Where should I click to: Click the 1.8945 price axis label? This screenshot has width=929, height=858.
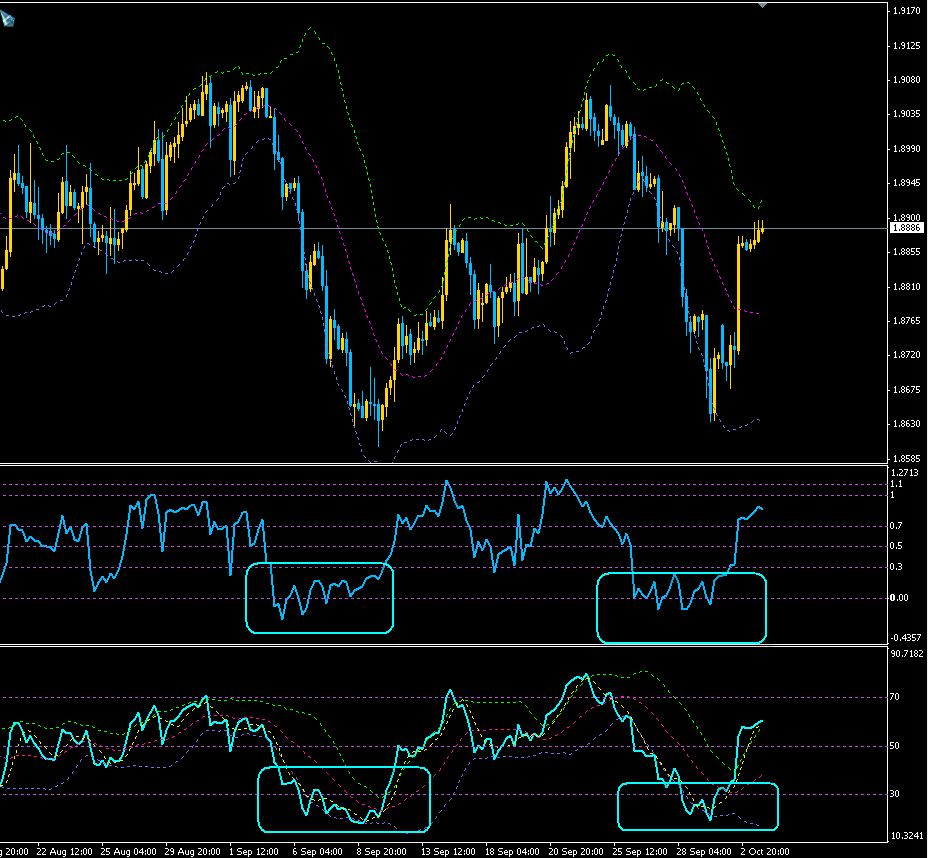point(906,183)
